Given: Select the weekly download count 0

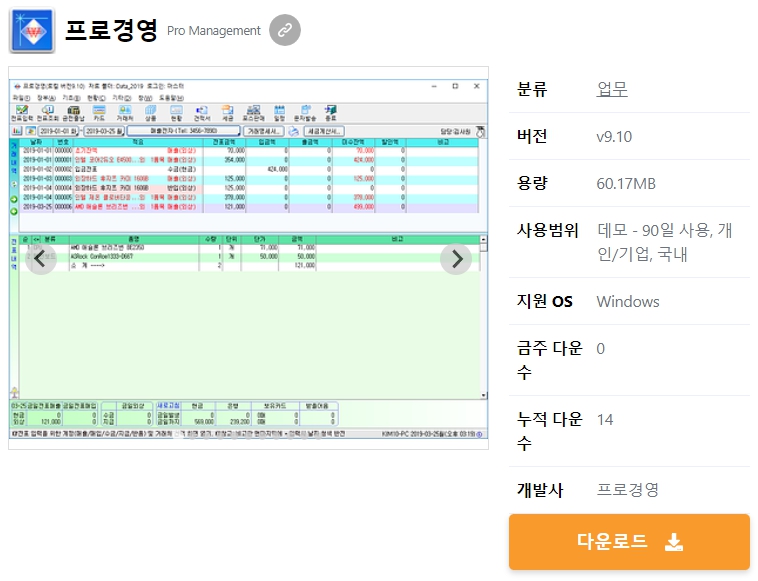Looking at the screenshot, I should pos(600,349).
